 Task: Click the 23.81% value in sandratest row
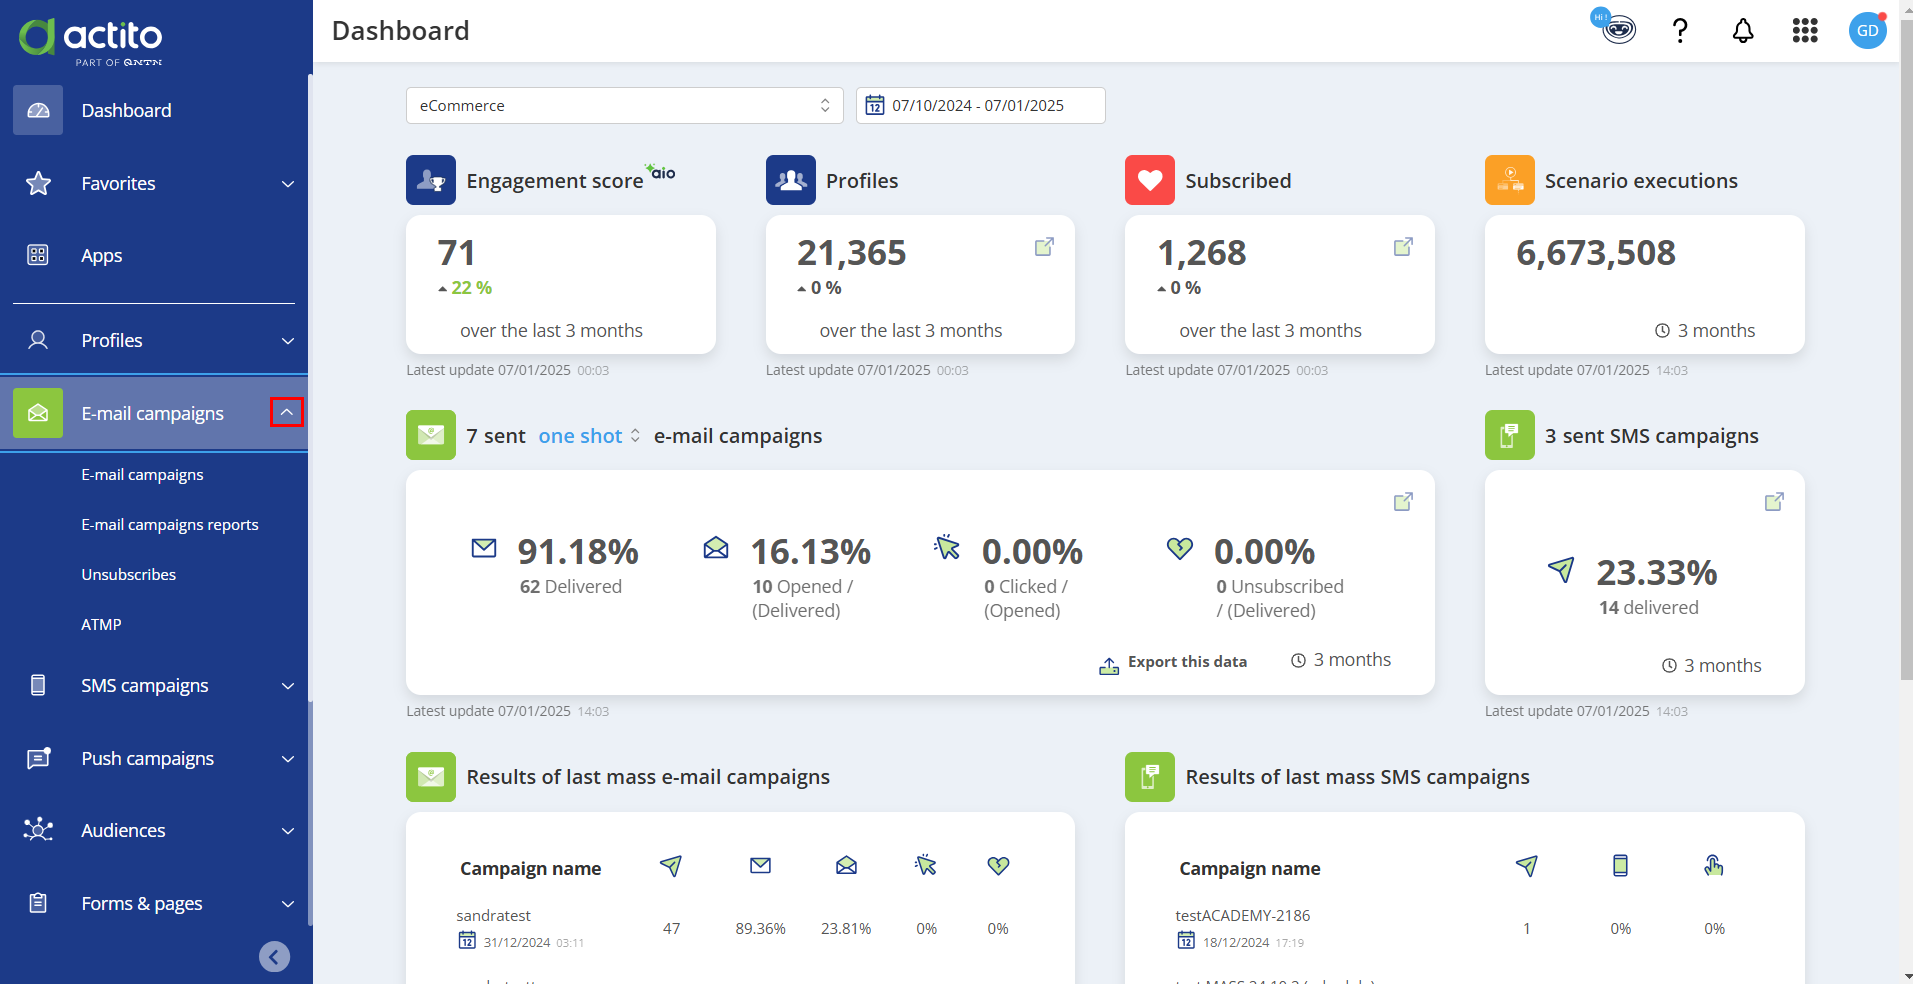(x=846, y=929)
